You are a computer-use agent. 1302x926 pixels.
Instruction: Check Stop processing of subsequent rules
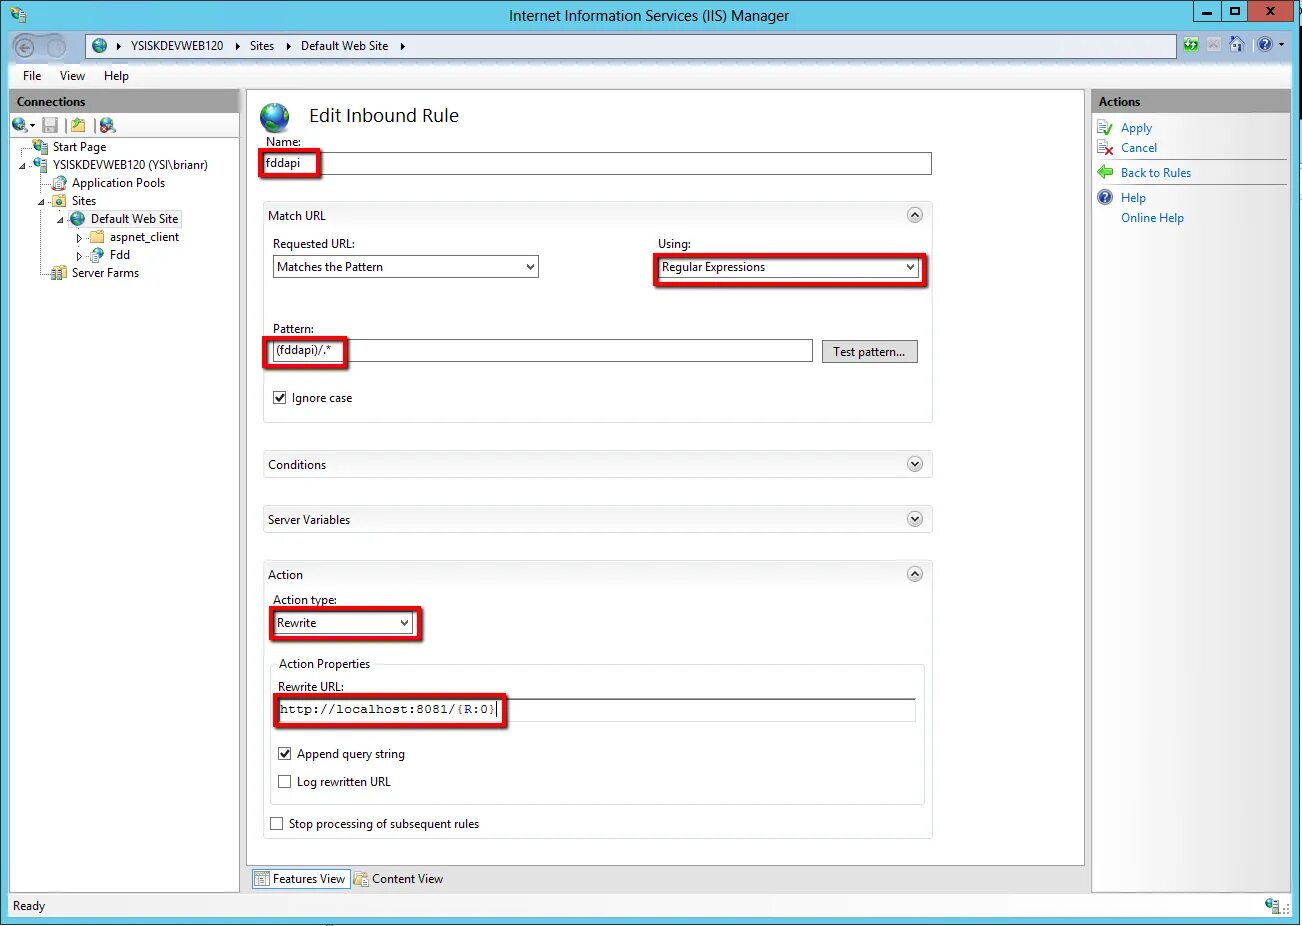point(277,824)
